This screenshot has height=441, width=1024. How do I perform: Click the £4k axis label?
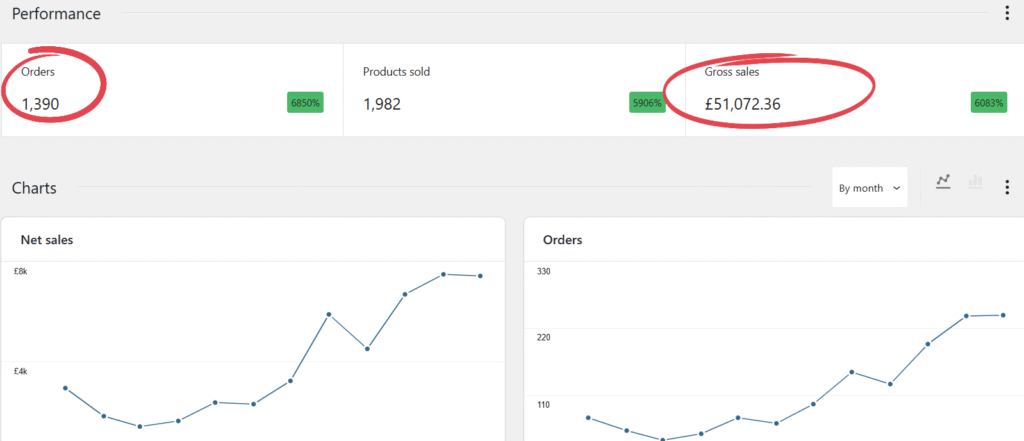coord(21,371)
